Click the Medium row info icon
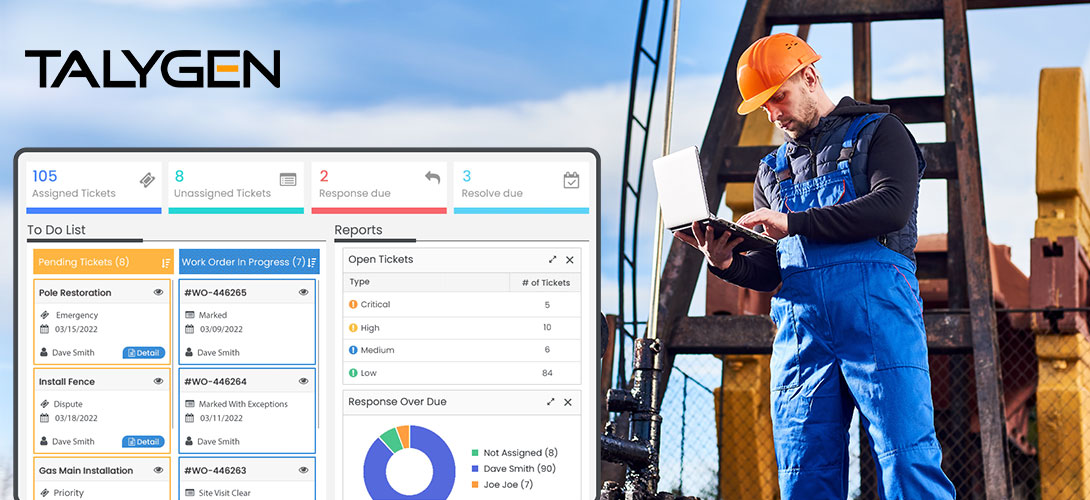Image resolution: width=1090 pixels, height=500 pixels. [353, 350]
